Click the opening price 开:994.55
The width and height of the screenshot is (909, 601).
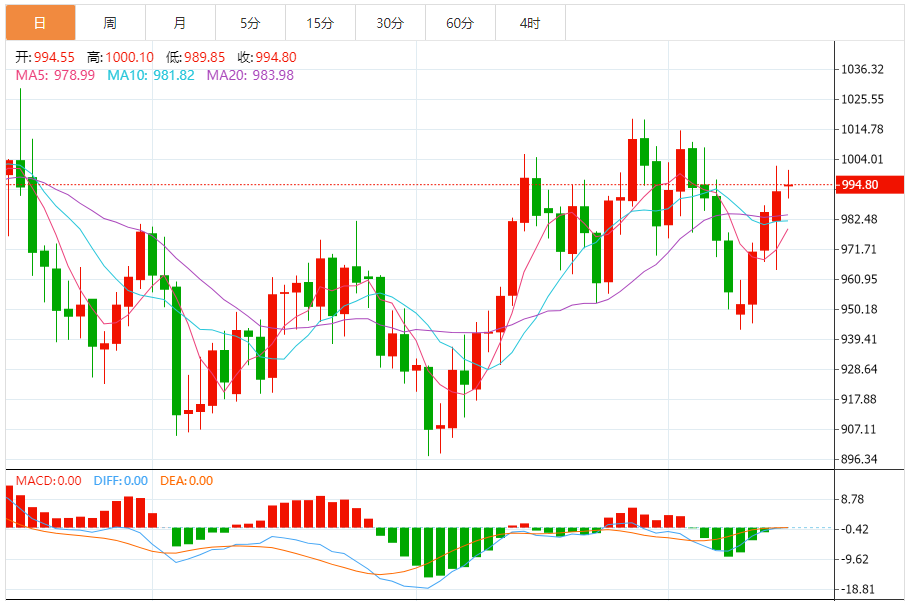point(45,57)
